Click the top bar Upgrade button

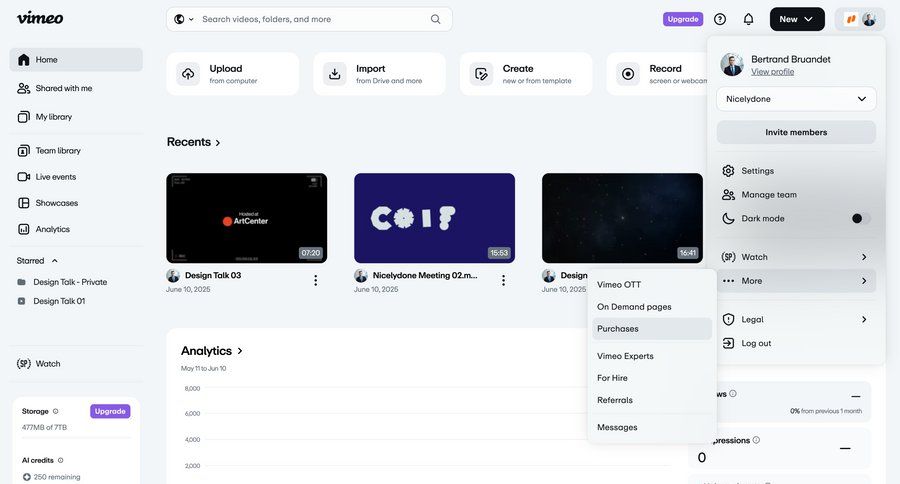(x=683, y=19)
